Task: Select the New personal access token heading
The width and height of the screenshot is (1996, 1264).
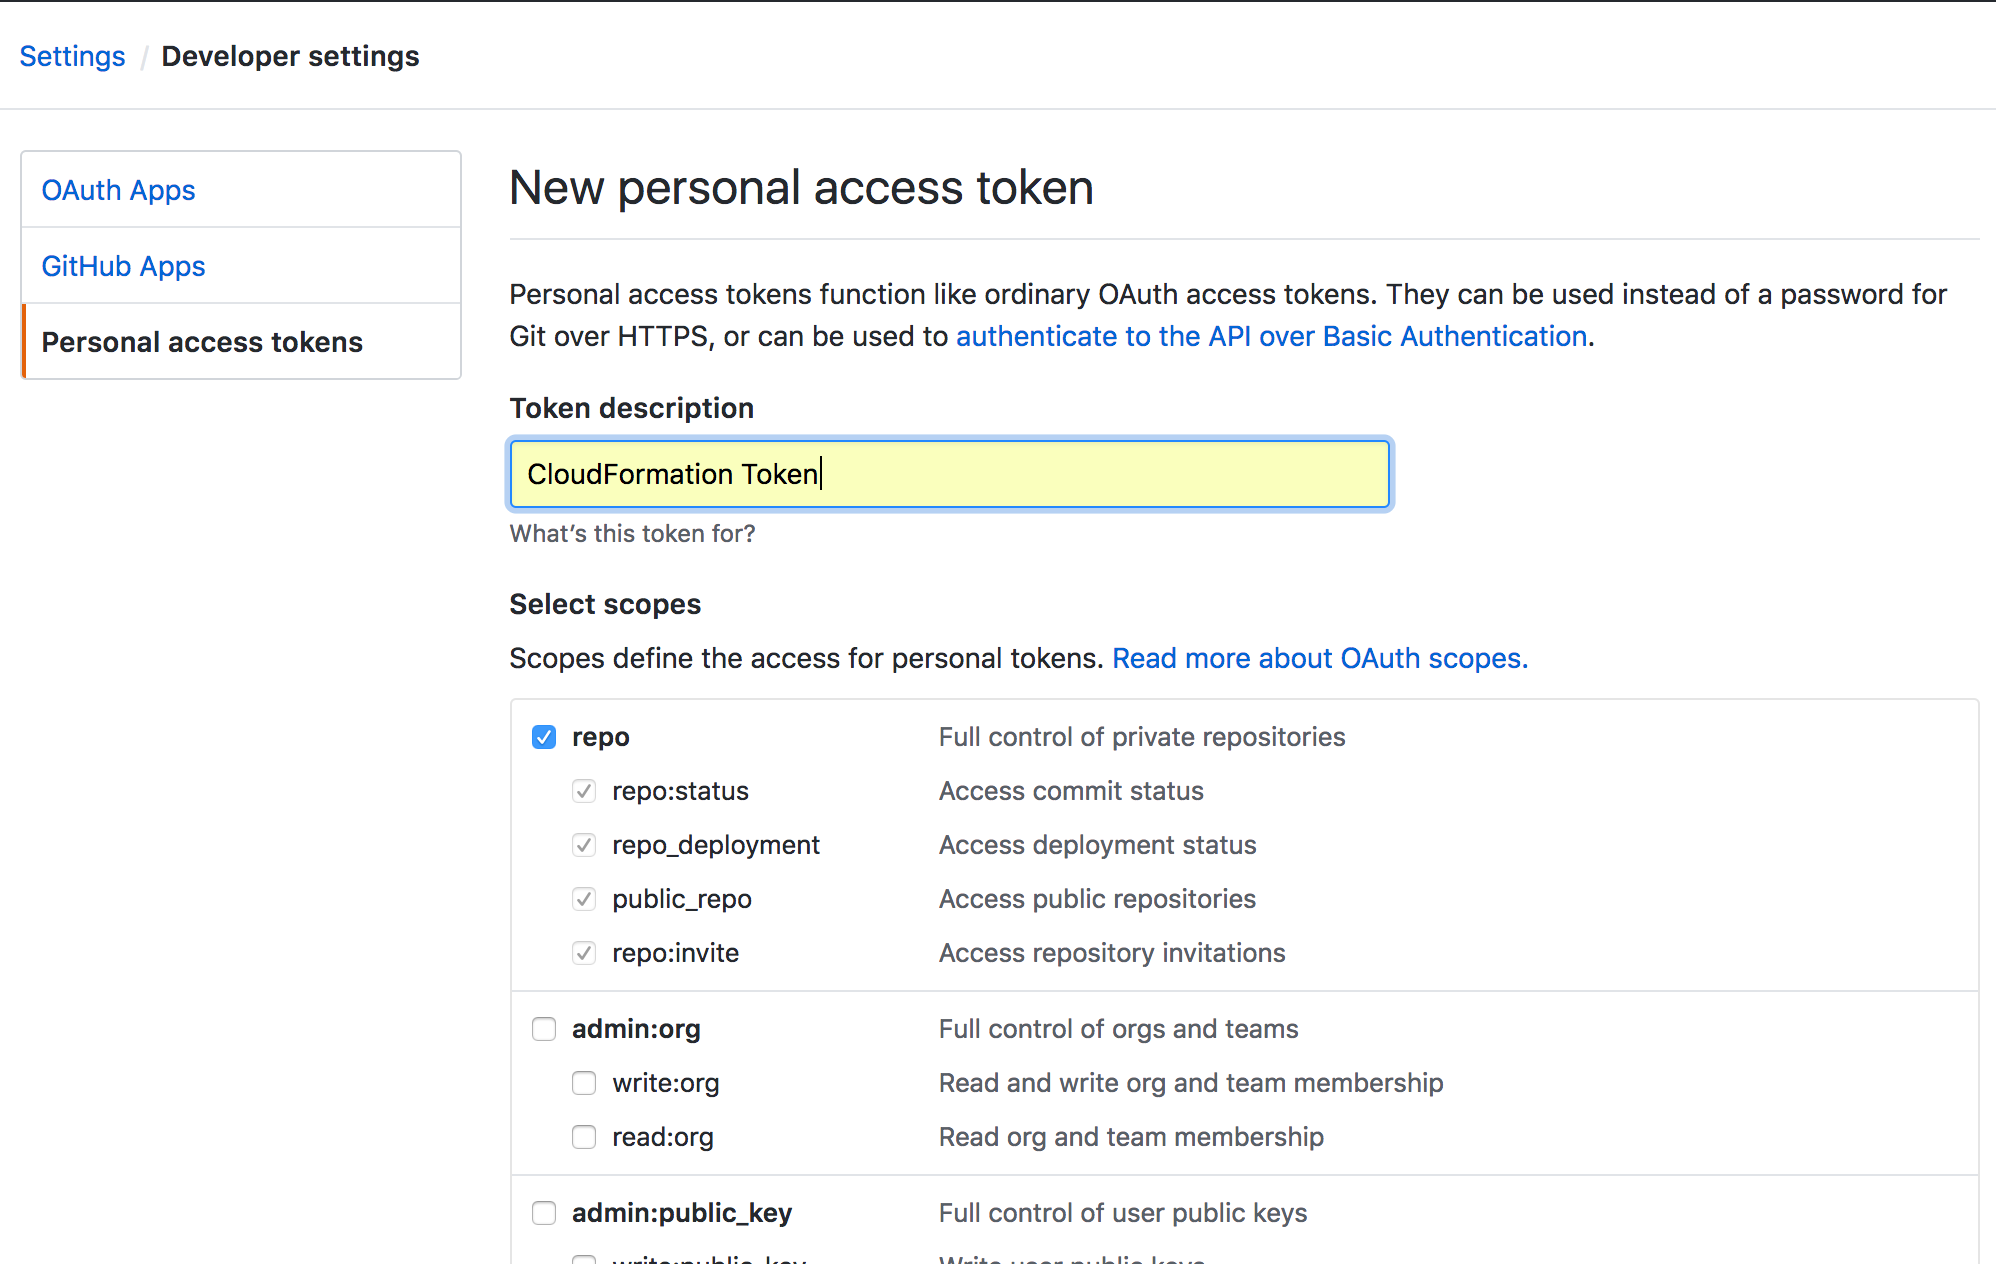Action: pyautogui.click(x=801, y=188)
